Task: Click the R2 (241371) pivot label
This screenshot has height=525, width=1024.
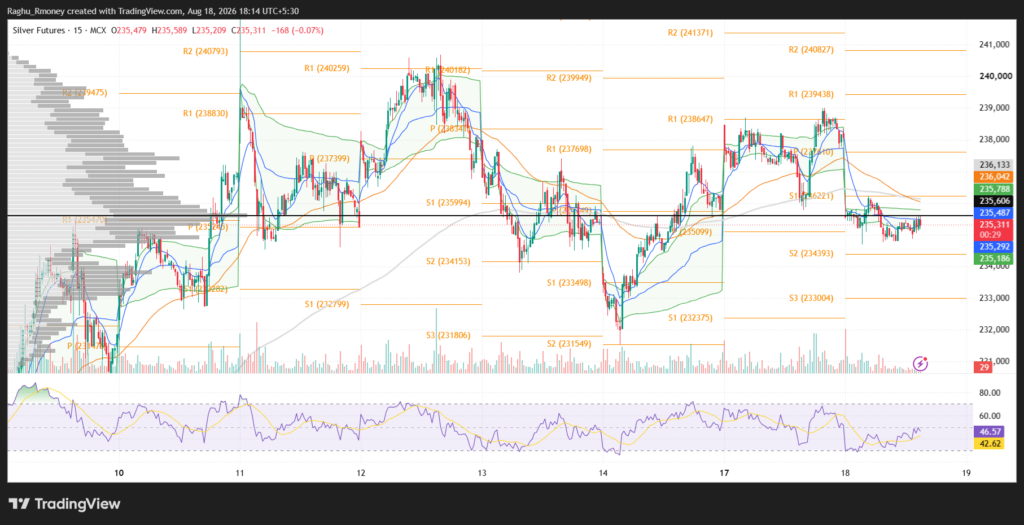Action: tap(690, 33)
